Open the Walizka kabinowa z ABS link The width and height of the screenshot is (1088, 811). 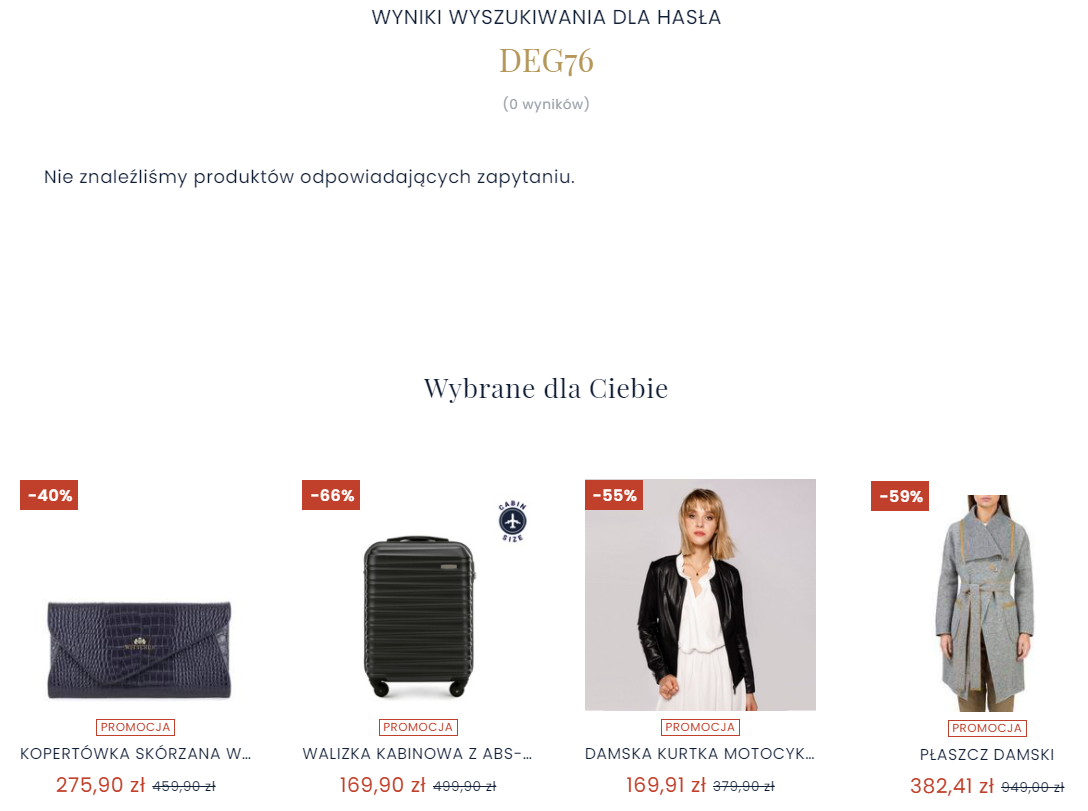point(417,753)
